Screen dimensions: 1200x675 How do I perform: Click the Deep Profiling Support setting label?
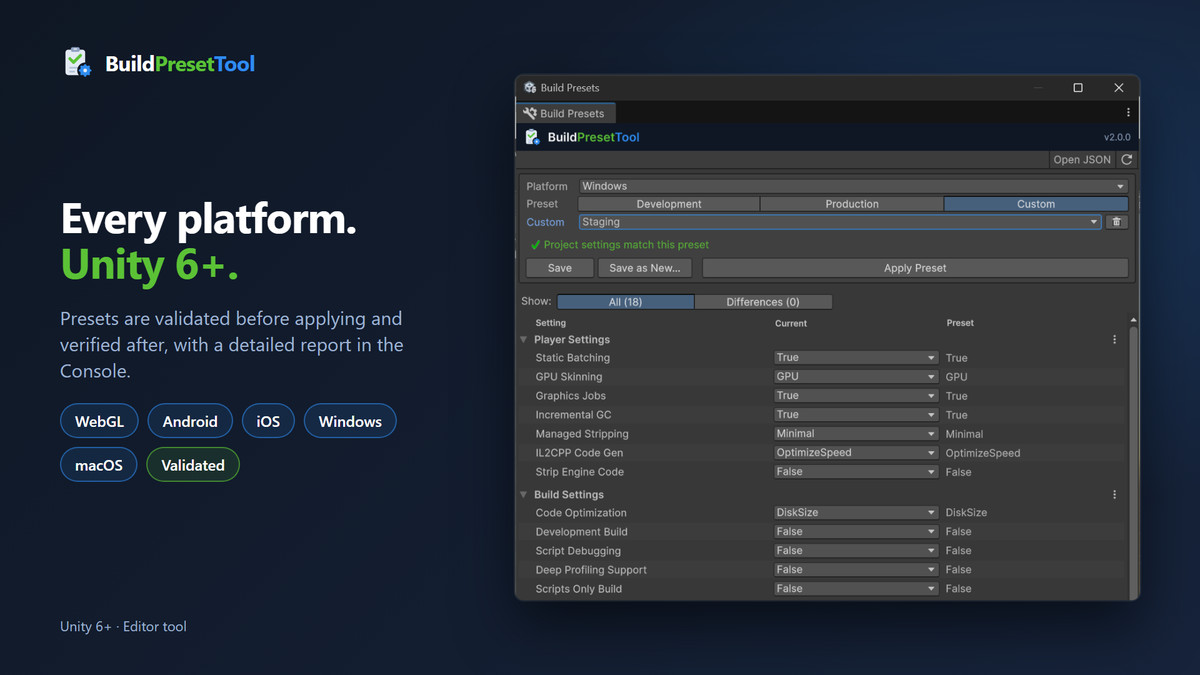pyautogui.click(x=591, y=570)
